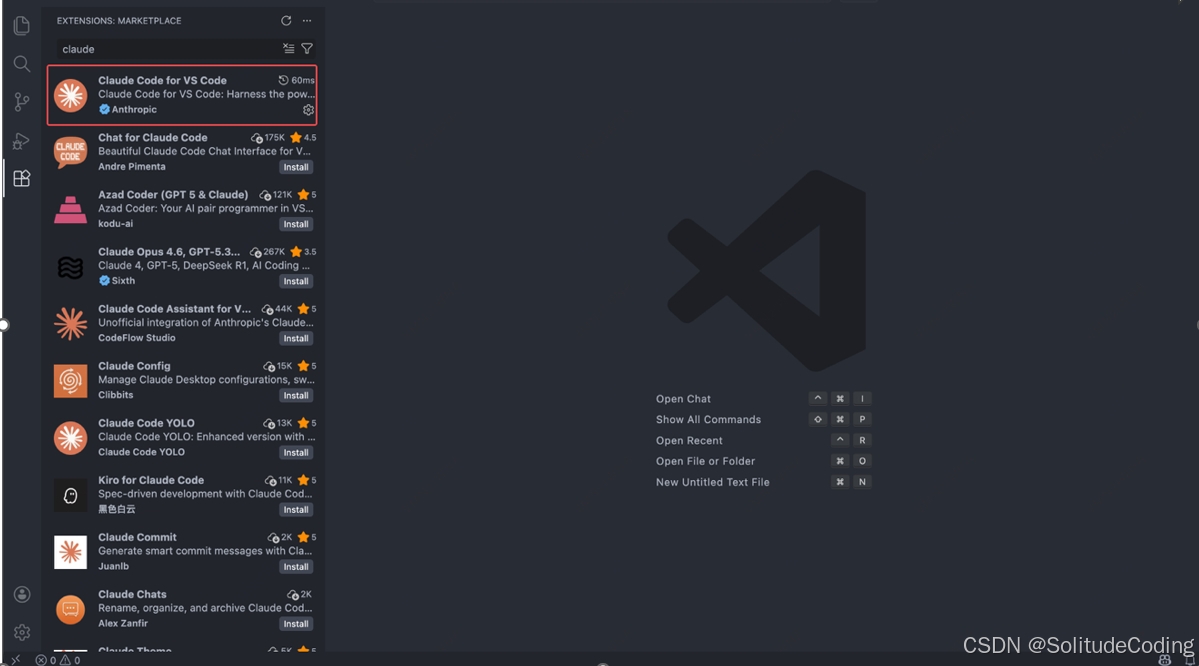Install Claude Code YOLO
Viewport: 1199px width, 666px height.
[x=296, y=453]
